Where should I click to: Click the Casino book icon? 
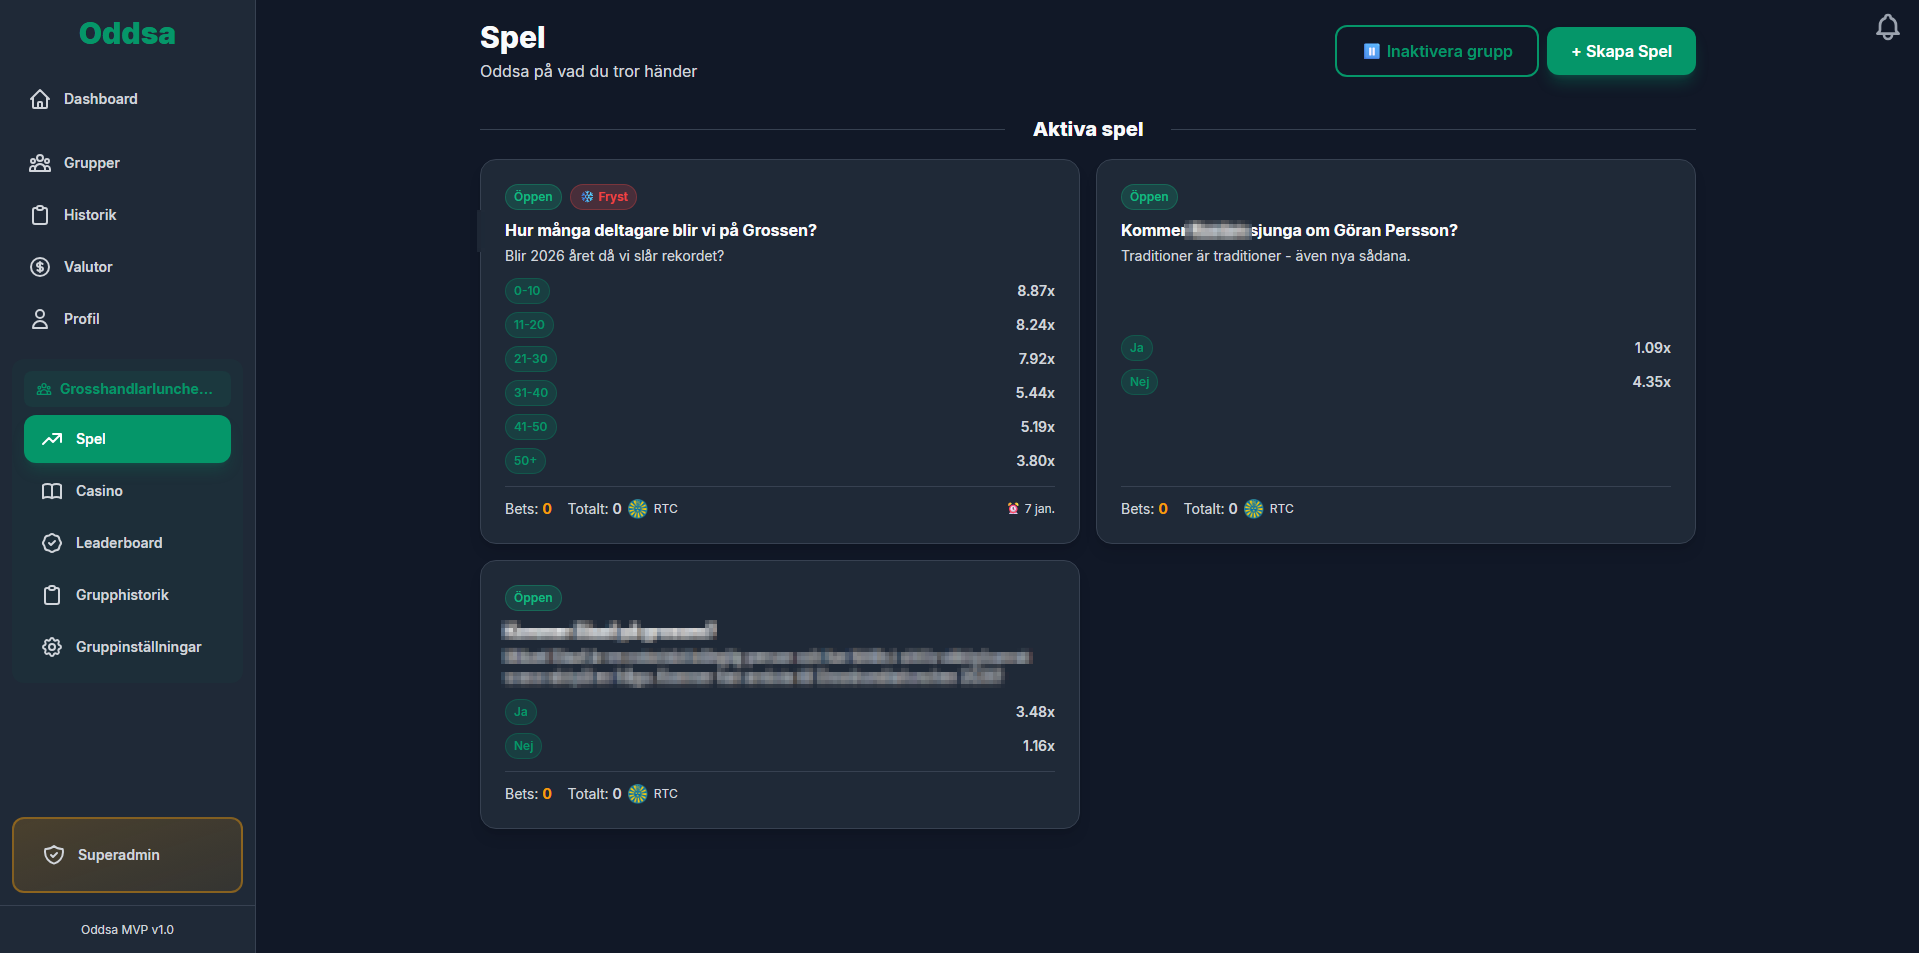[52, 491]
